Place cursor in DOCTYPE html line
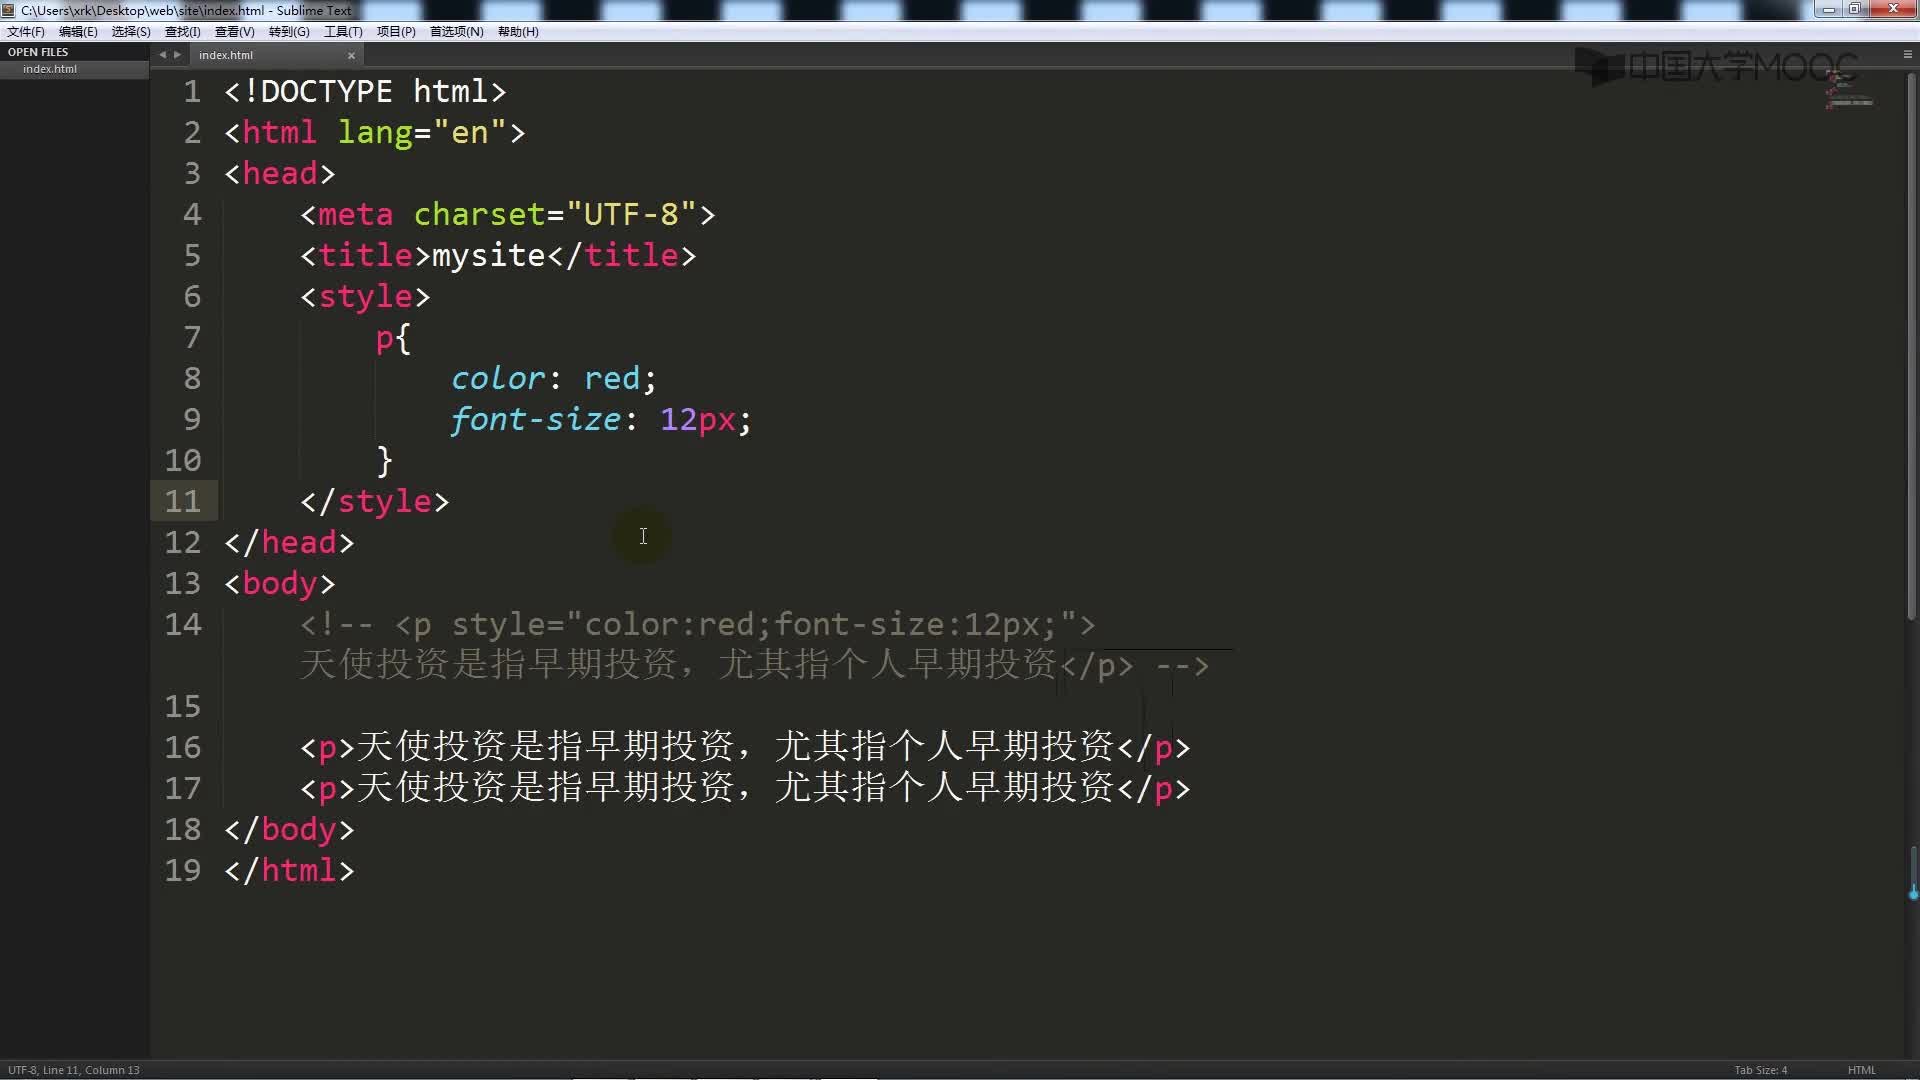This screenshot has height=1080, width=1920. pyautogui.click(x=365, y=91)
